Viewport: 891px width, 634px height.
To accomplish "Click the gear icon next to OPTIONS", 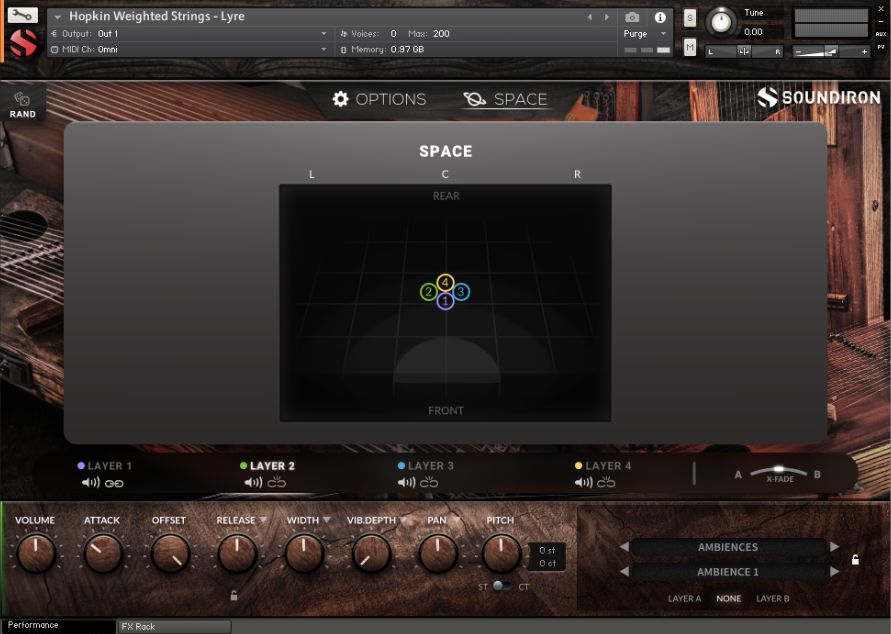I will point(340,99).
